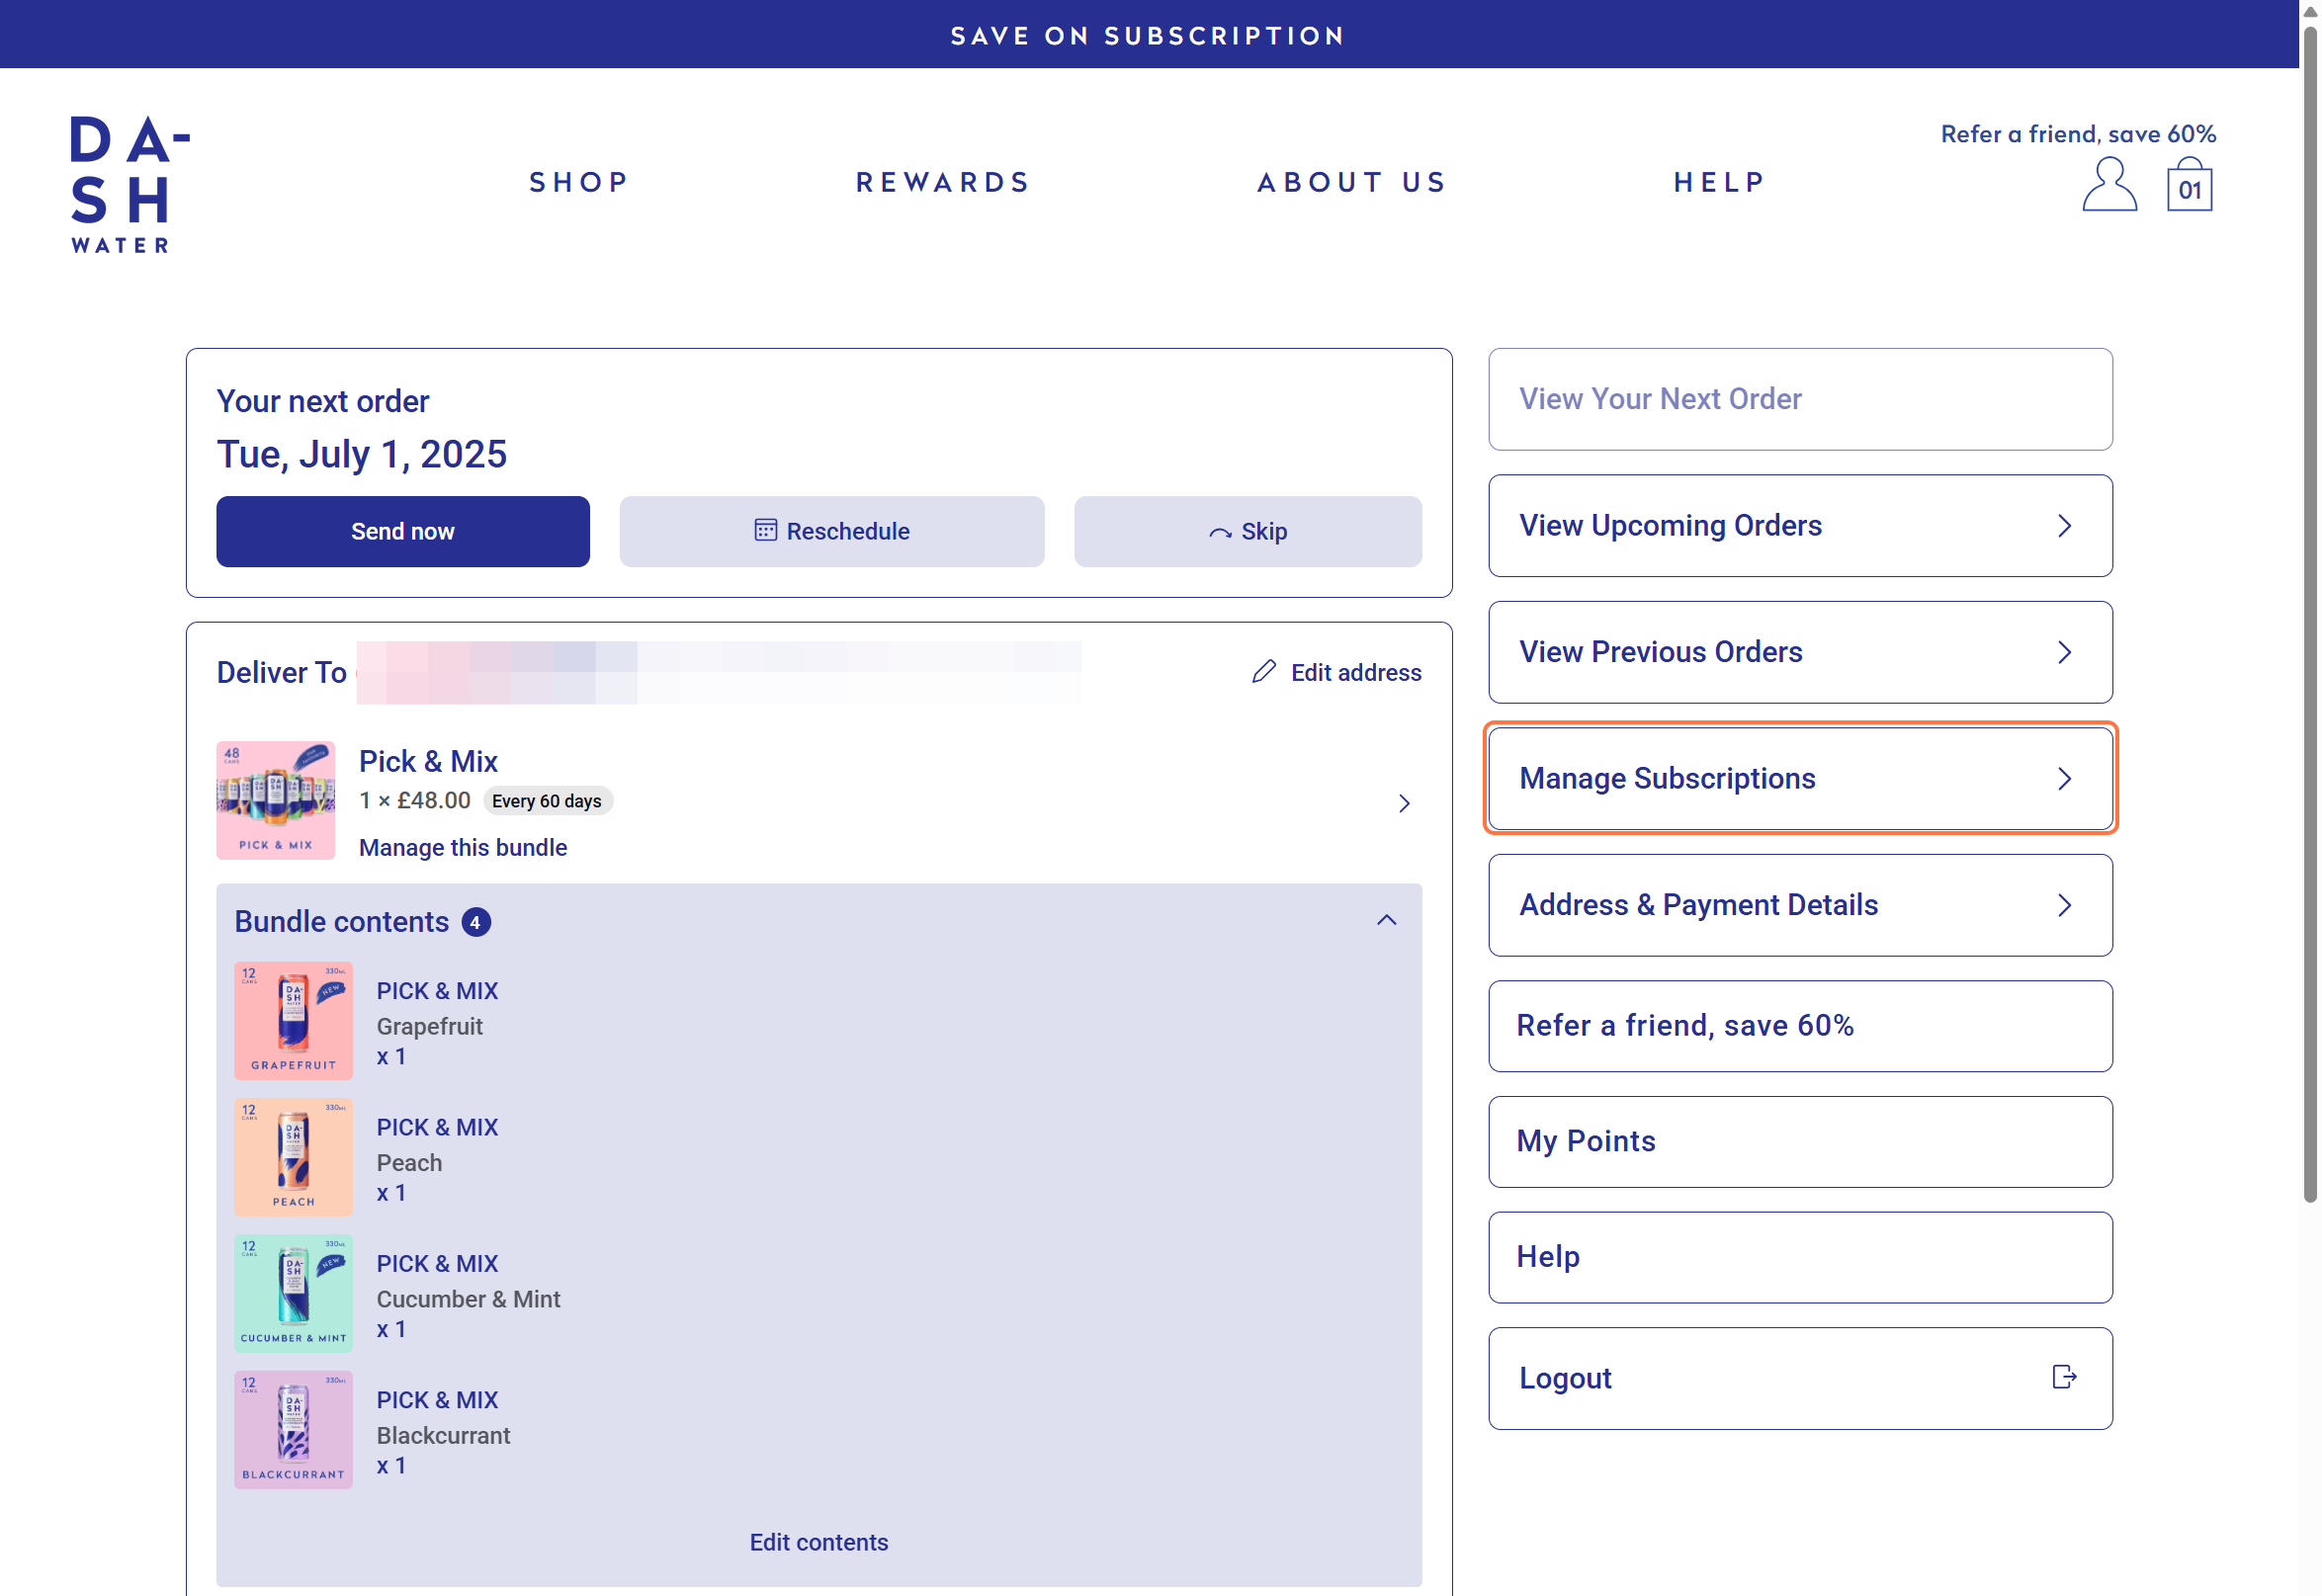This screenshot has width=2322, height=1596.
Task: Click the Address & Payment Details chevron
Action: (x=2063, y=905)
